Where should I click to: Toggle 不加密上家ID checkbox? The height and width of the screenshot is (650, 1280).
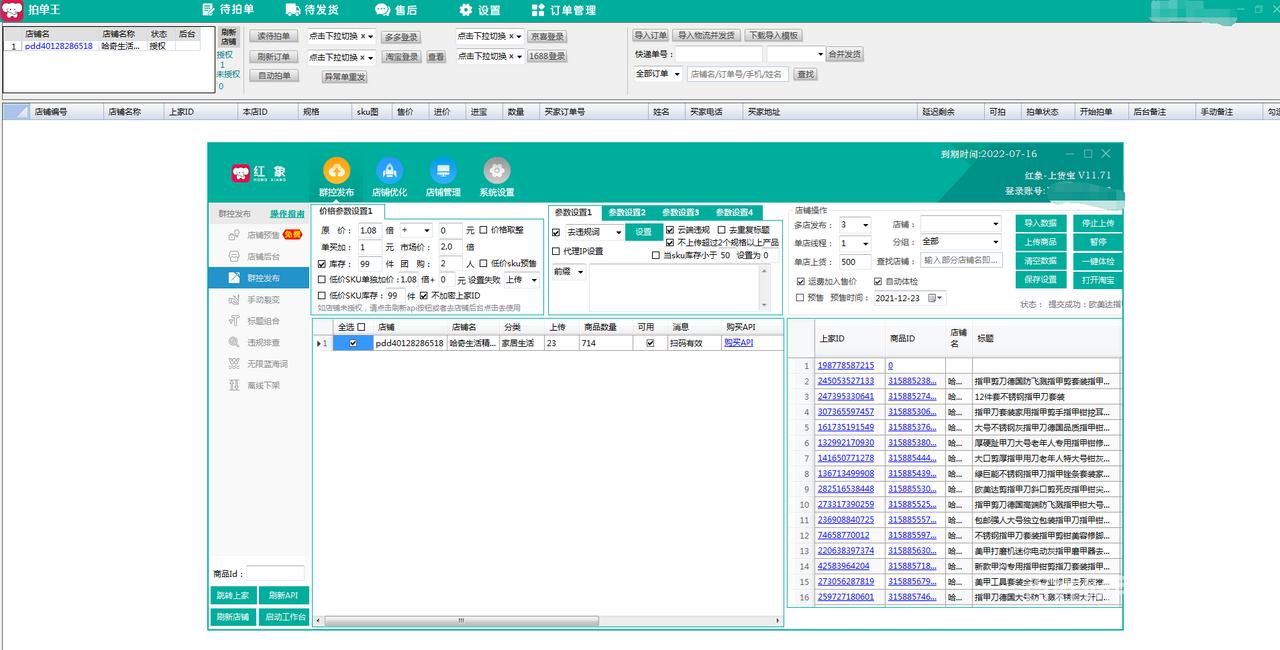click(x=424, y=296)
